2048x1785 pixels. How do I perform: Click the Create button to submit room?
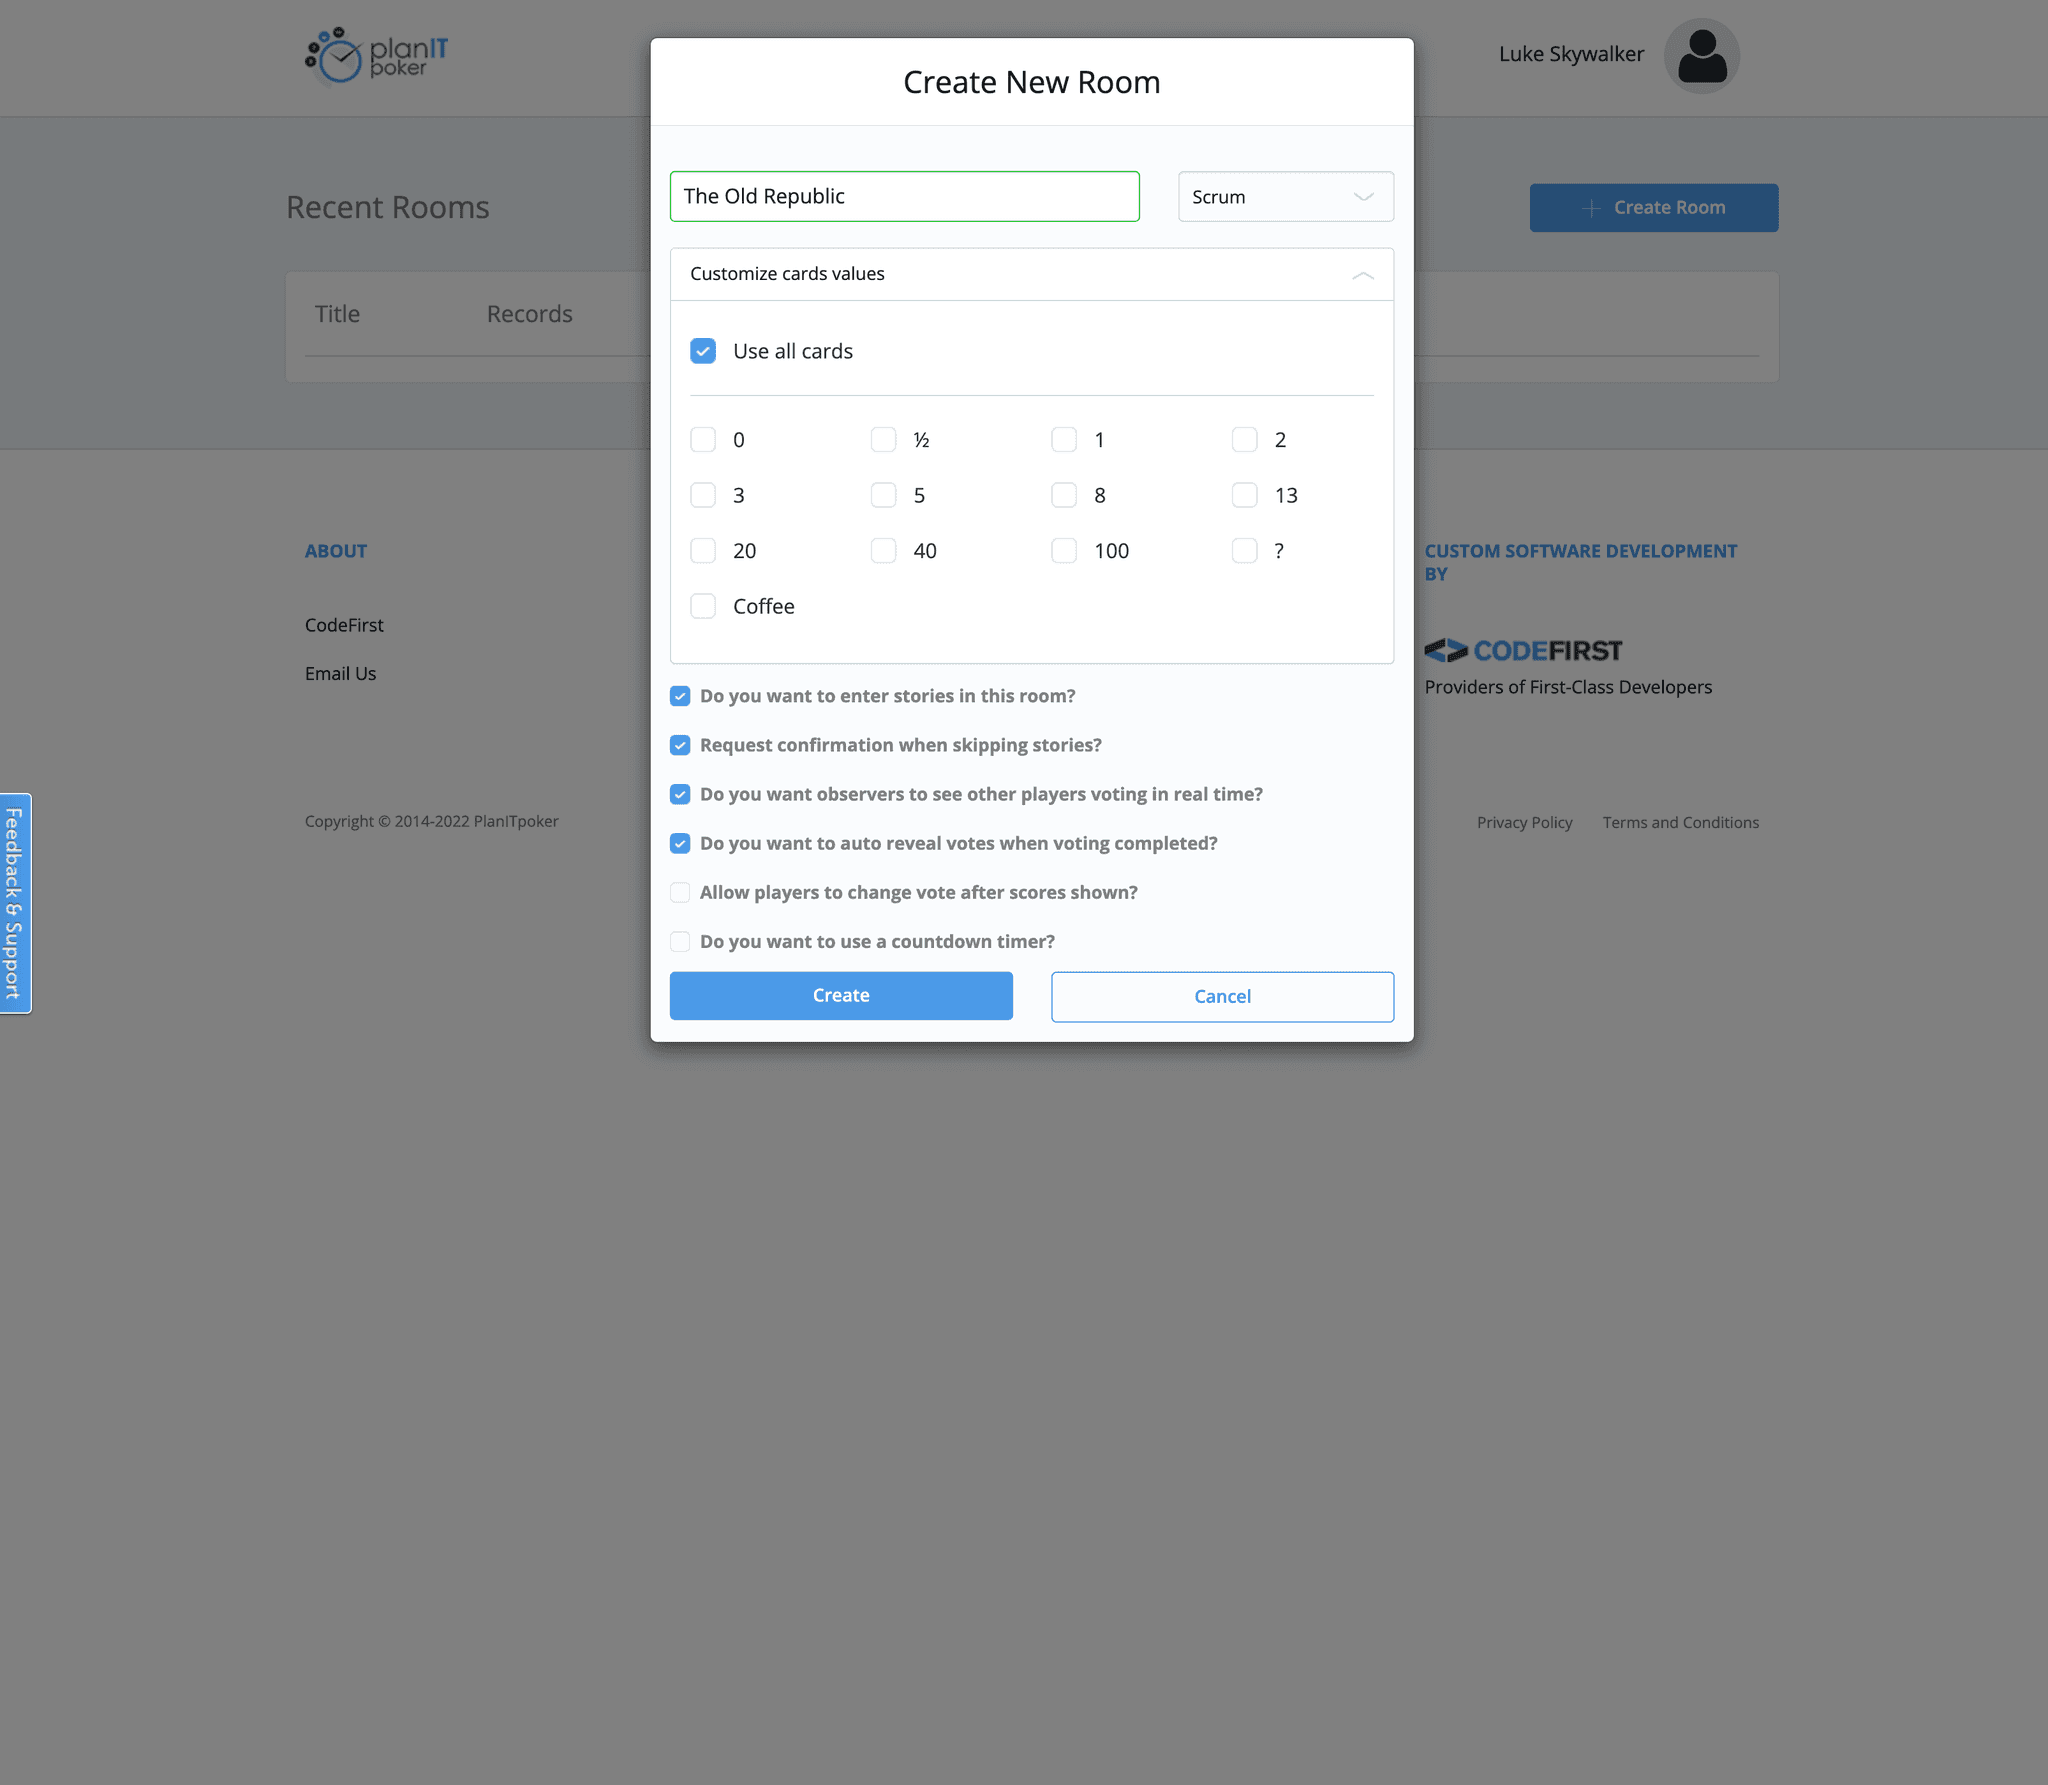click(x=841, y=996)
